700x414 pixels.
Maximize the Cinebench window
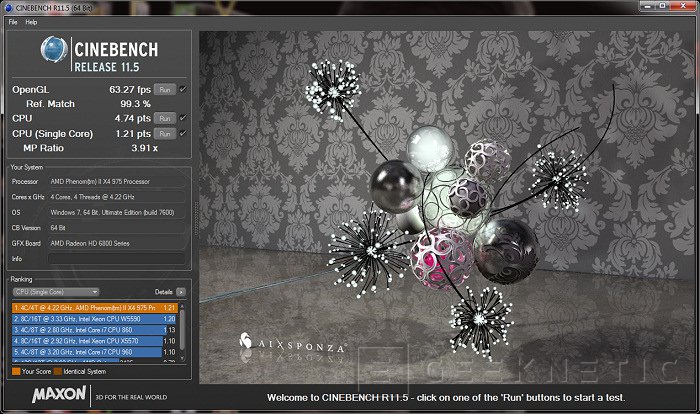coord(663,6)
